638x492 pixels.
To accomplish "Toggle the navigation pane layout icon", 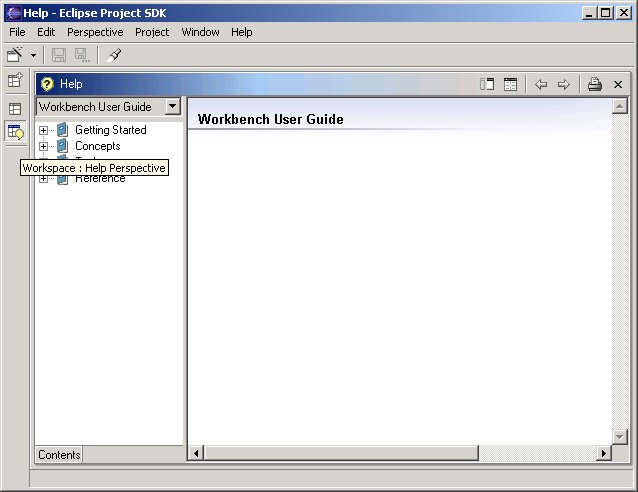I will [487, 85].
